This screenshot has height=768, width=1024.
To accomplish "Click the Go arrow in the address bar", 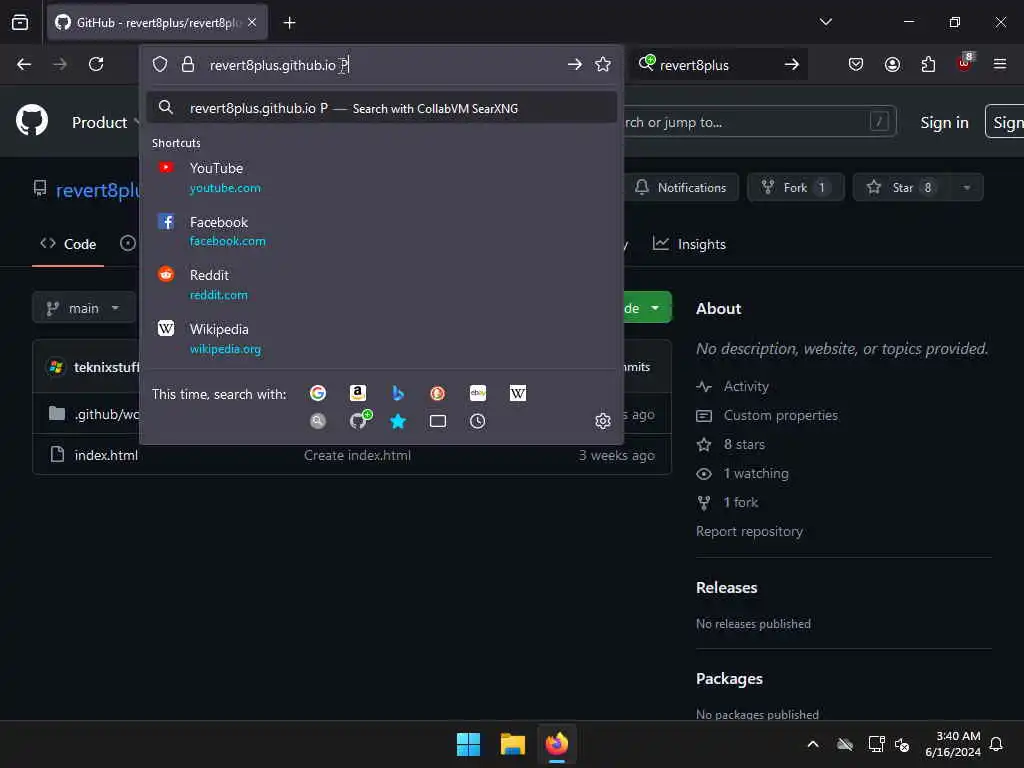I will pos(575,64).
